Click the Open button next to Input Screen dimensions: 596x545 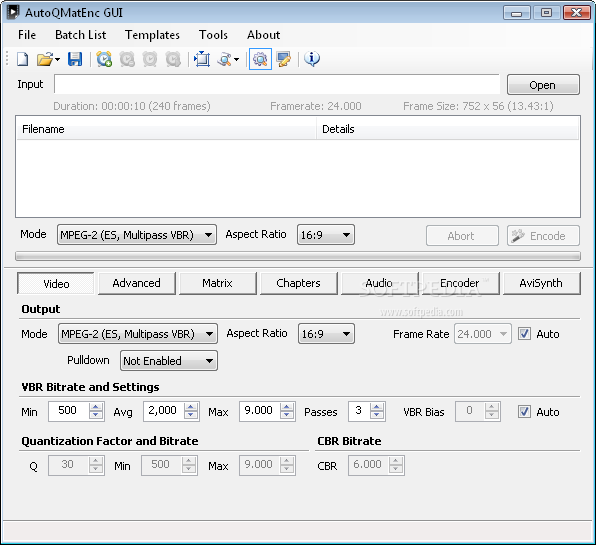543,85
